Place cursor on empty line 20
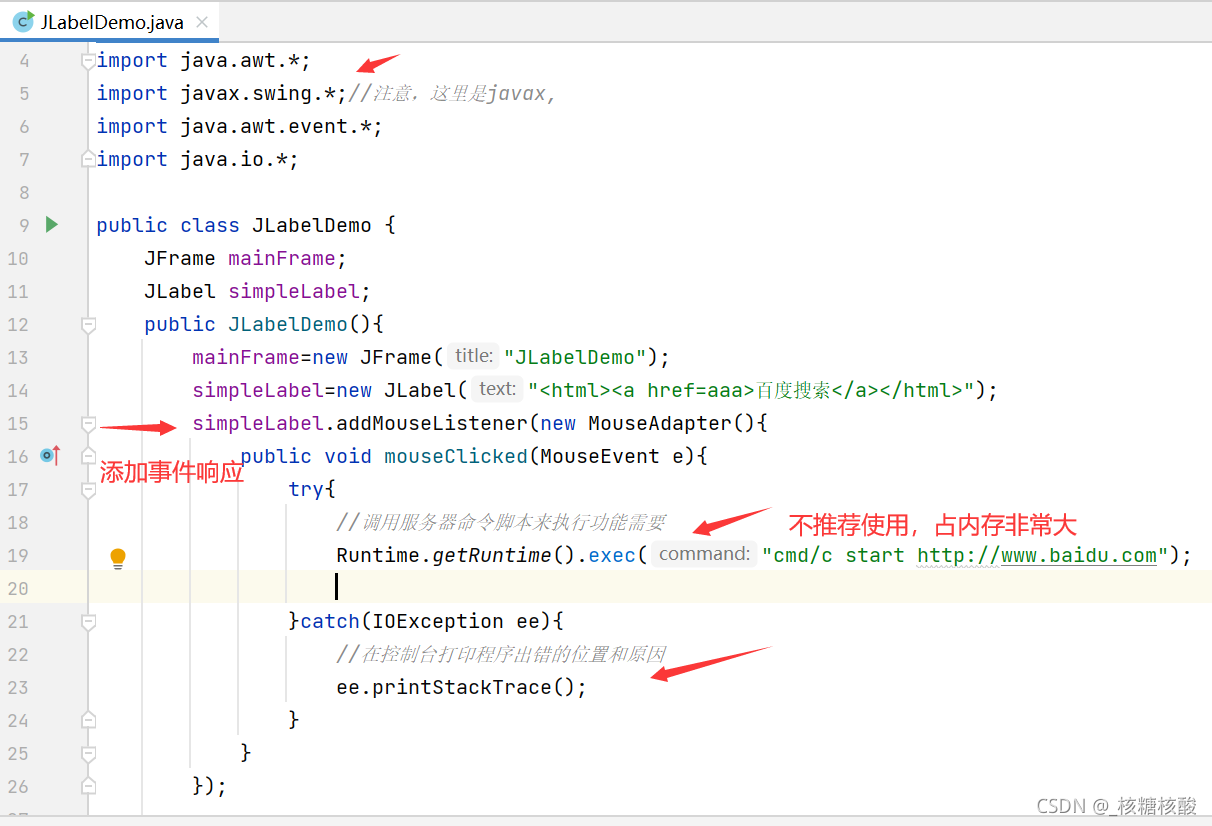Viewport: 1212px width, 826px height. click(650, 588)
